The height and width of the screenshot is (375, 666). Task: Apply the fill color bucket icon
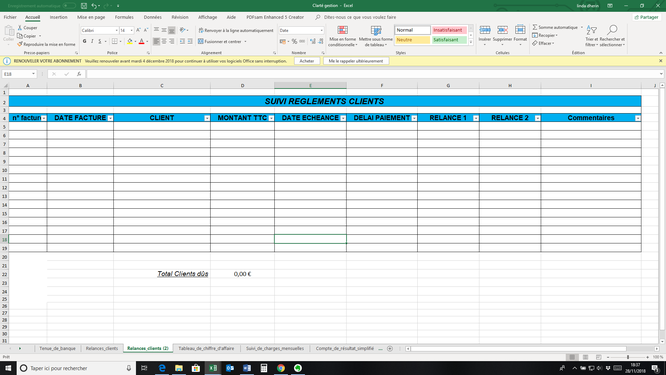130,41
